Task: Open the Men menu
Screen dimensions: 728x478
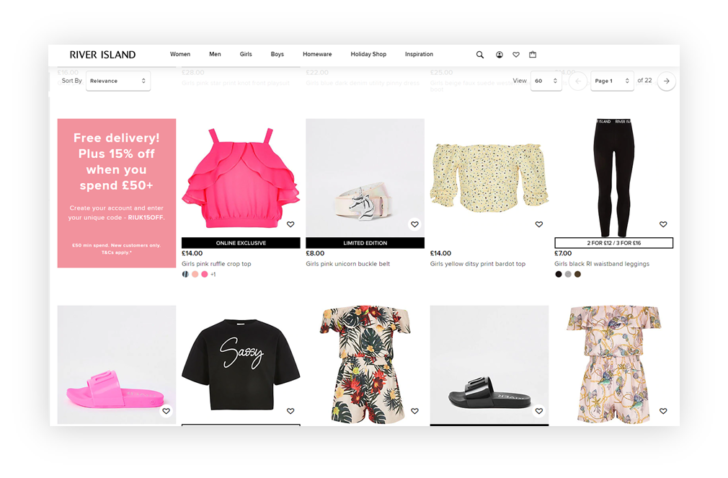Action: coord(215,54)
